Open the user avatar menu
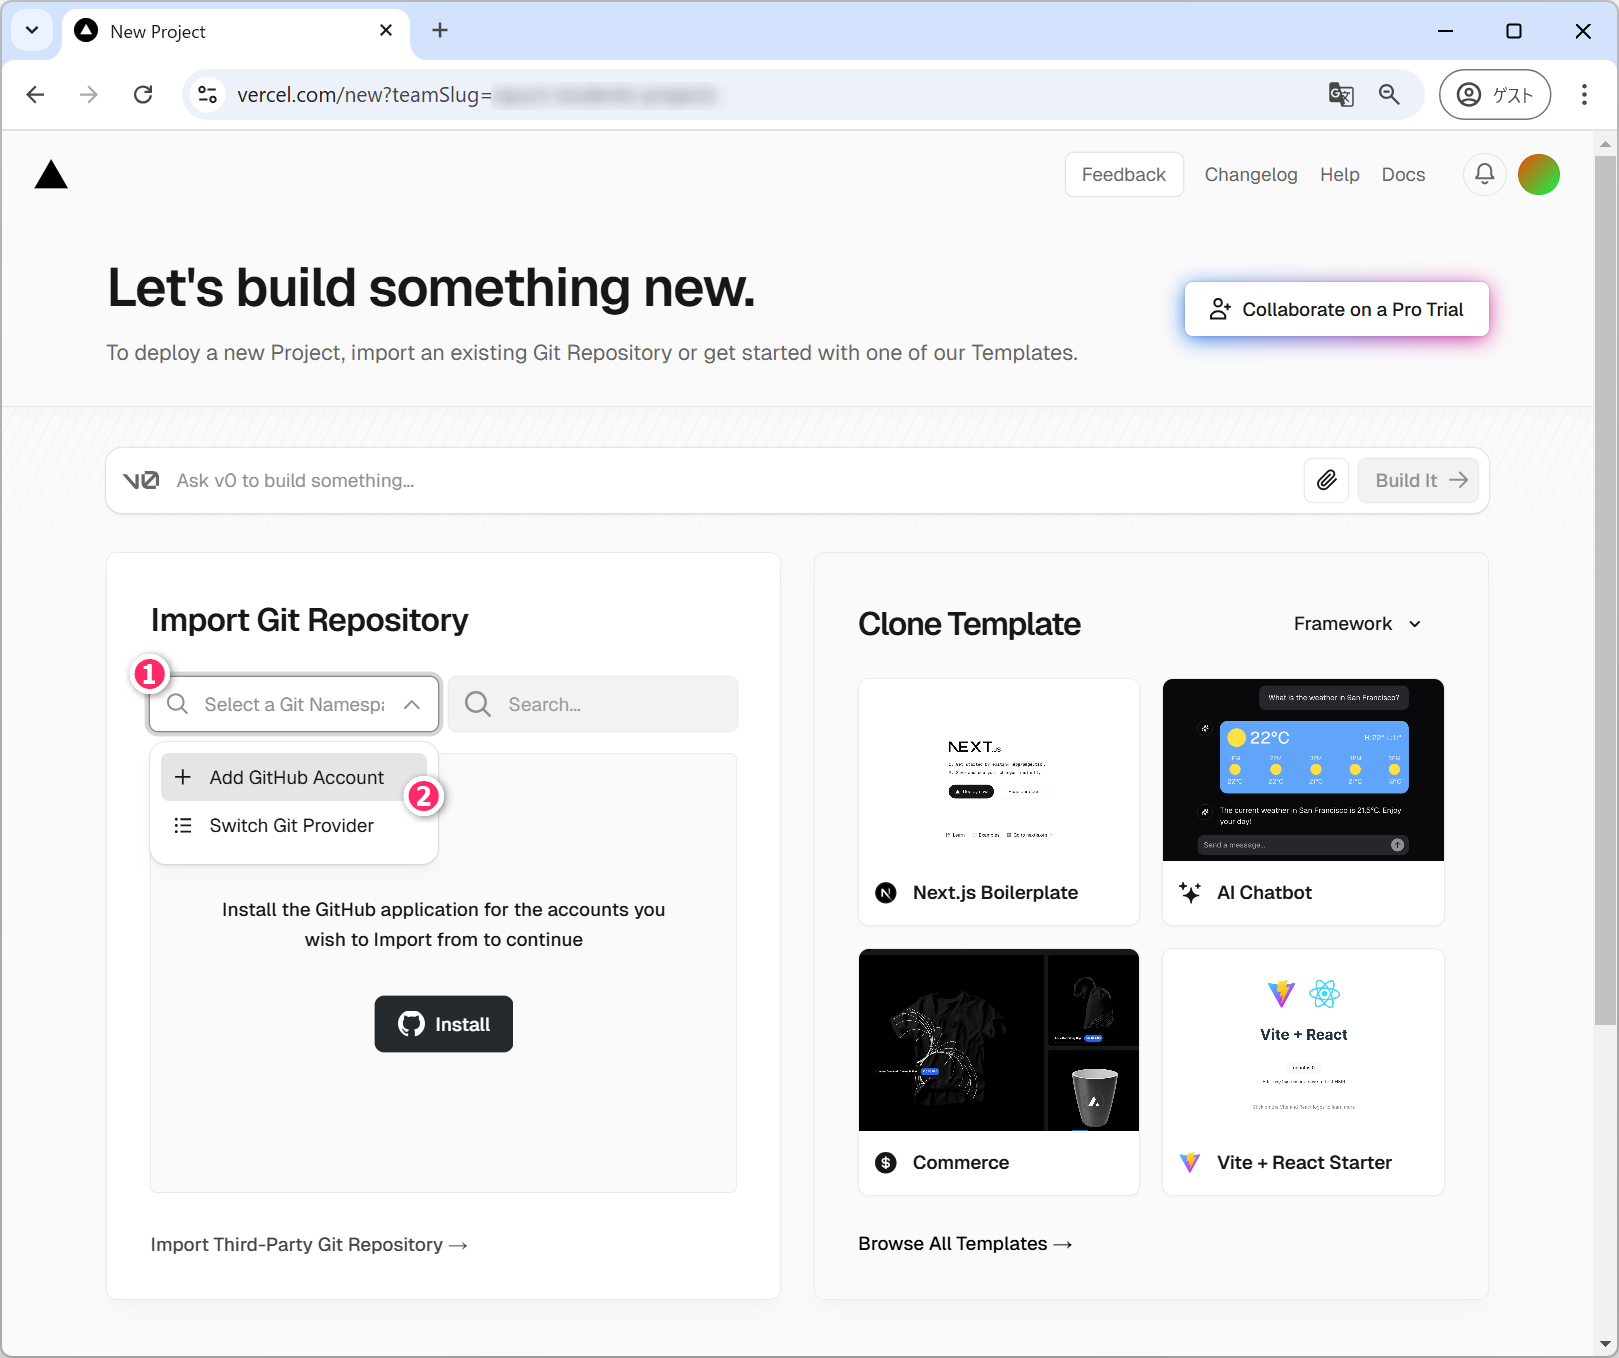Image resolution: width=1619 pixels, height=1358 pixels. pyautogui.click(x=1538, y=175)
